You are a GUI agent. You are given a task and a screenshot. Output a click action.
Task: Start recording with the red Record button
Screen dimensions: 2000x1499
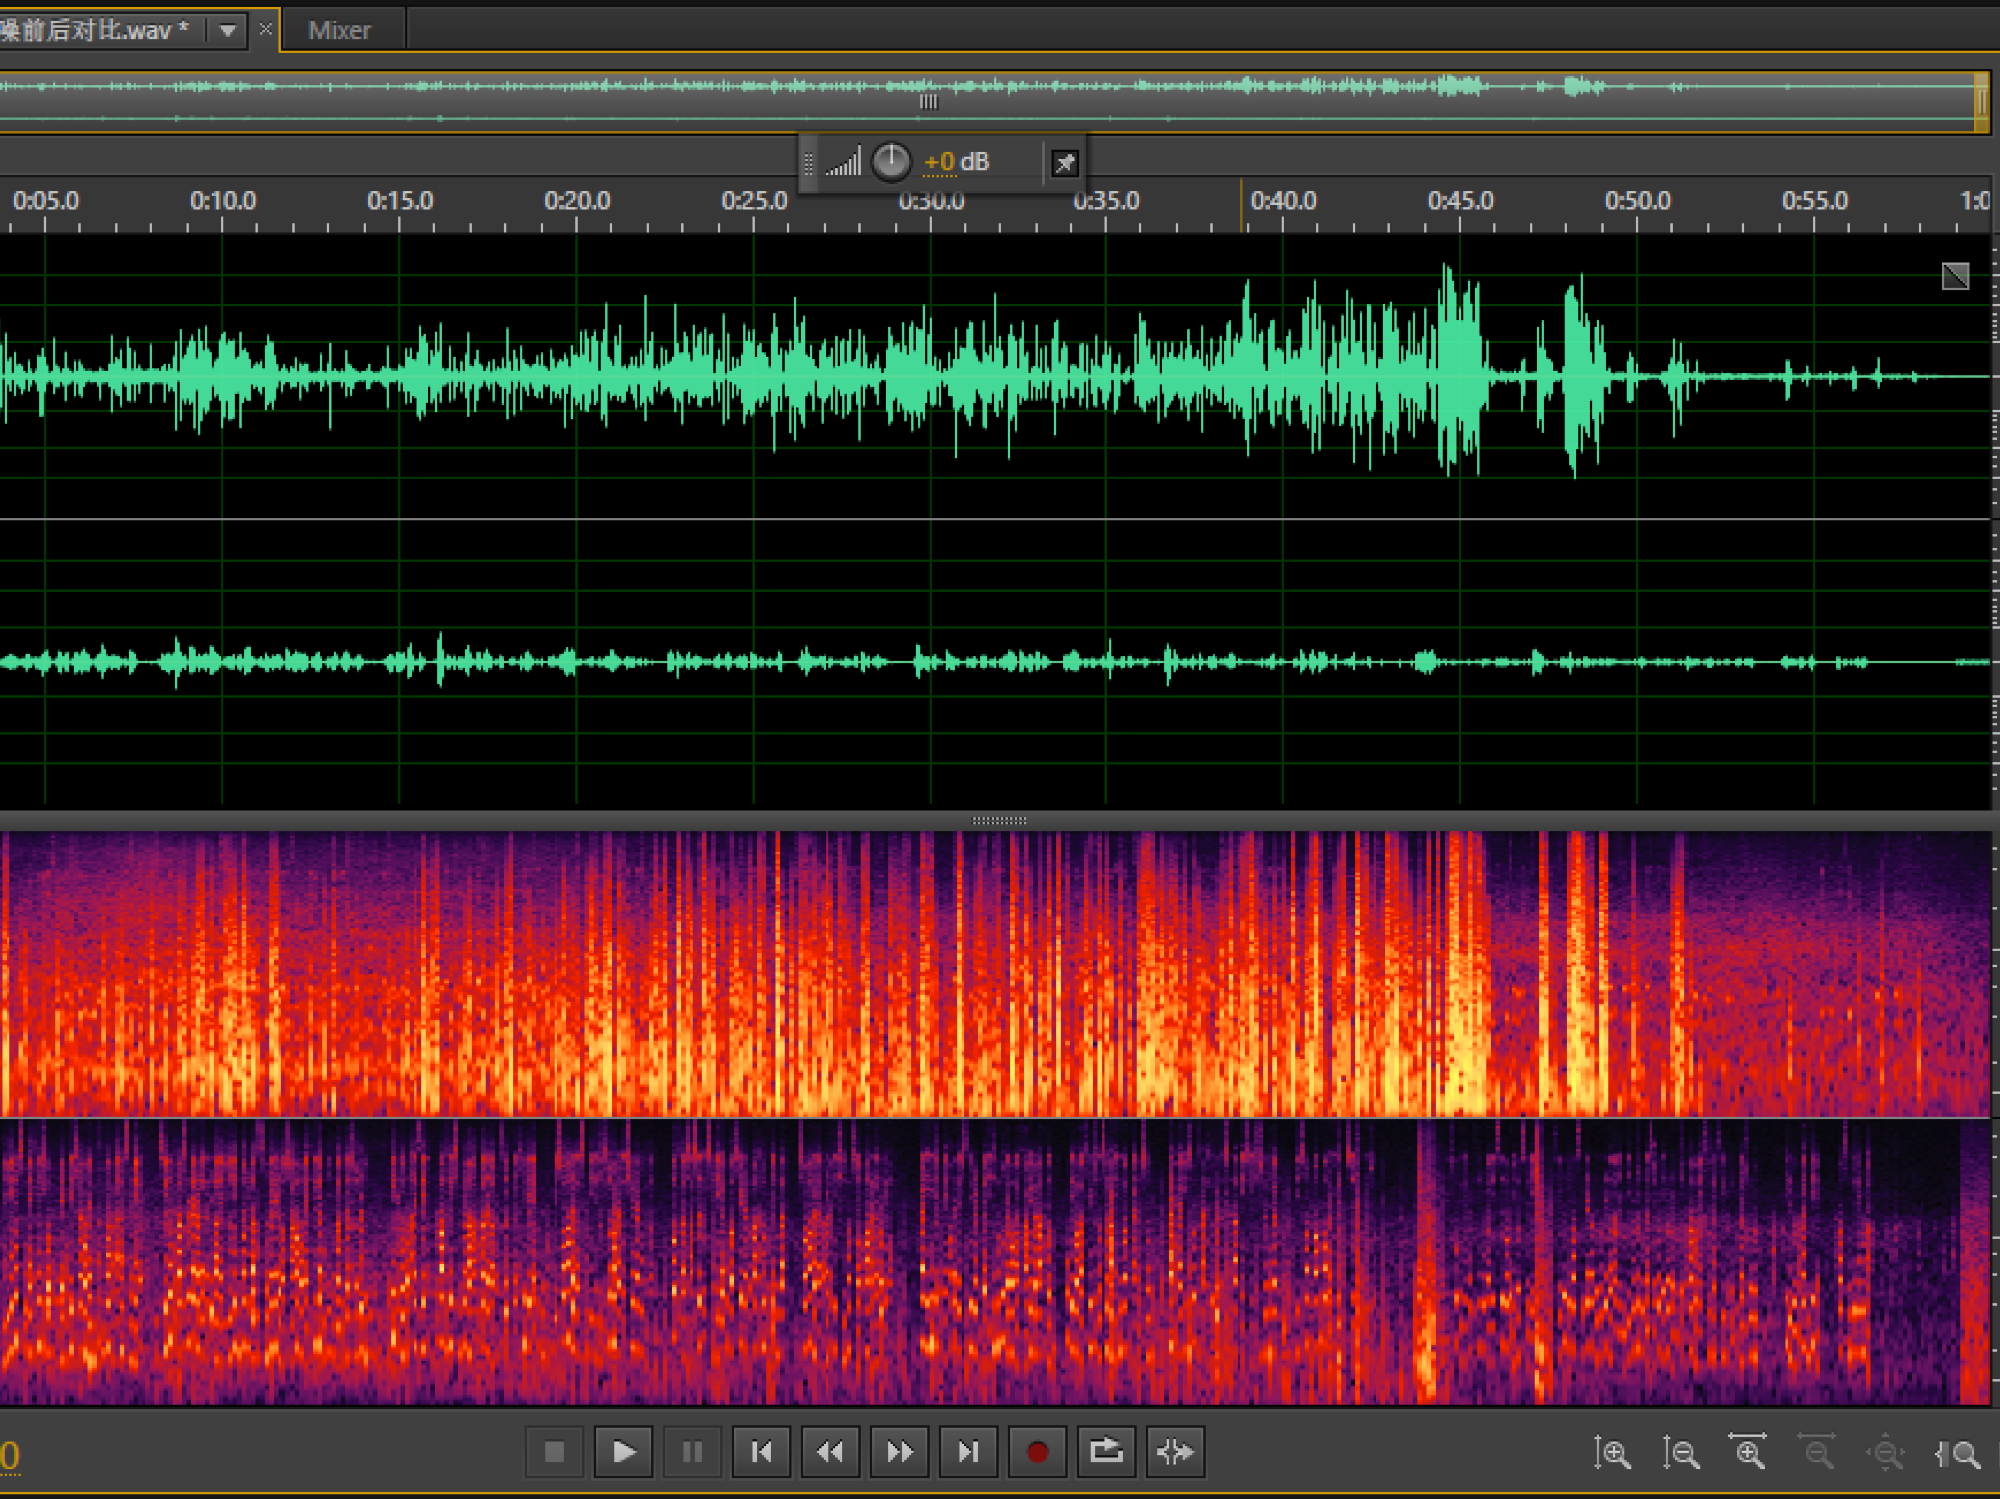click(1037, 1451)
